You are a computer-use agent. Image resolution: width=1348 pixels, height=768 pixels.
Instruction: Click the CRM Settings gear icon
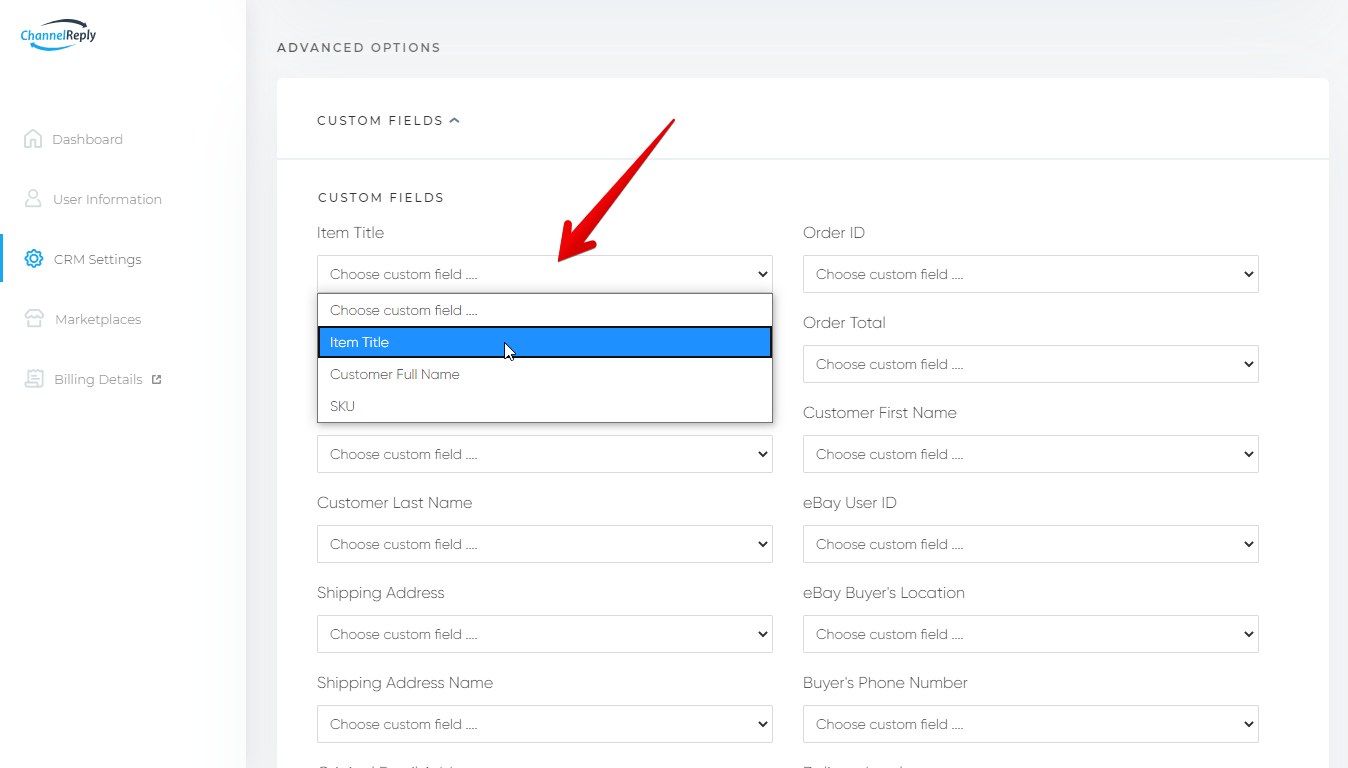33,259
